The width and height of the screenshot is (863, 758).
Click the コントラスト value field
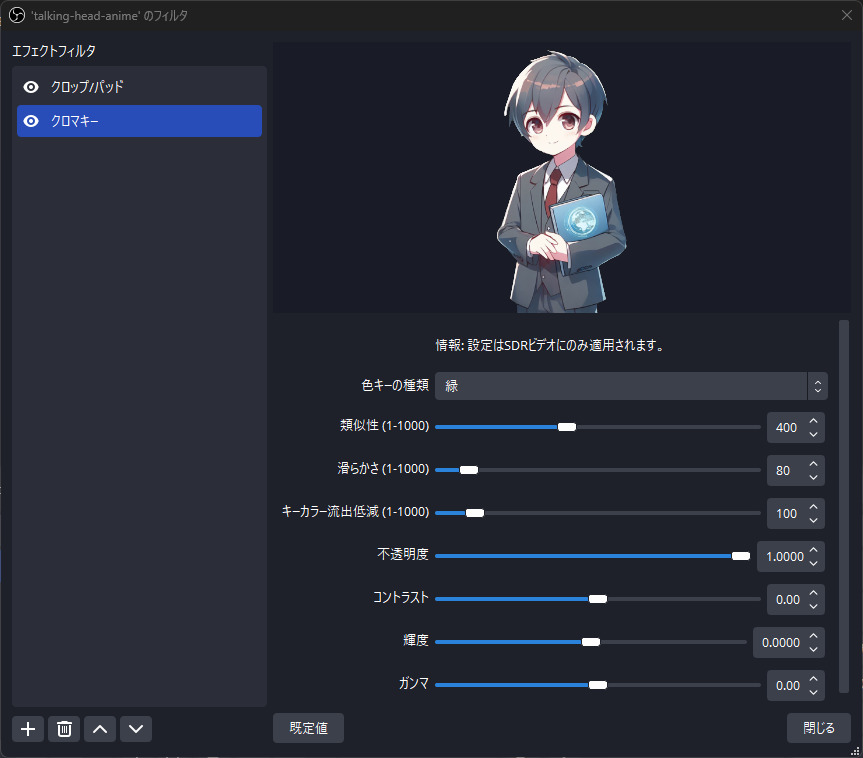coord(789,599)
